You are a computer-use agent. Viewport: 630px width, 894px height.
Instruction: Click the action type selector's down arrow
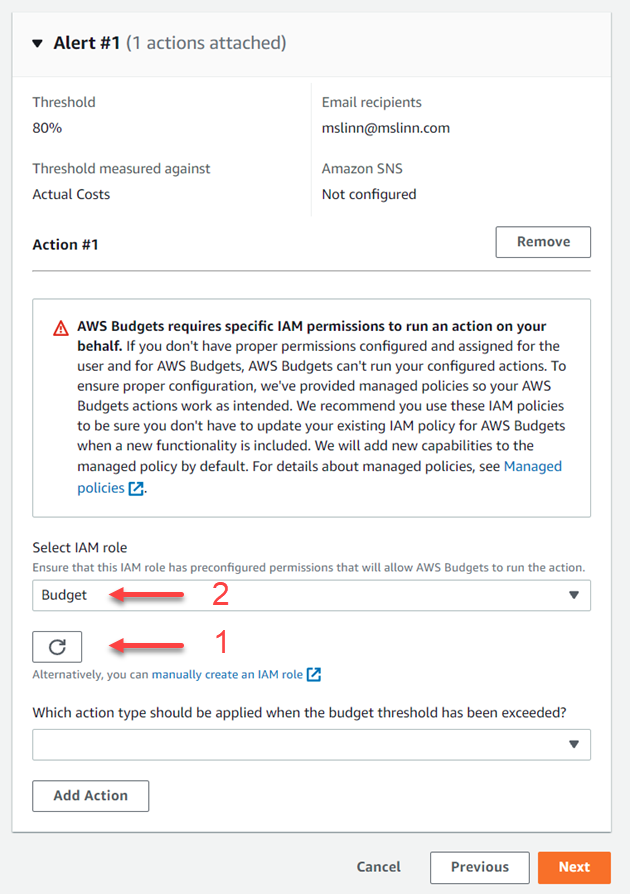[573, 744]
